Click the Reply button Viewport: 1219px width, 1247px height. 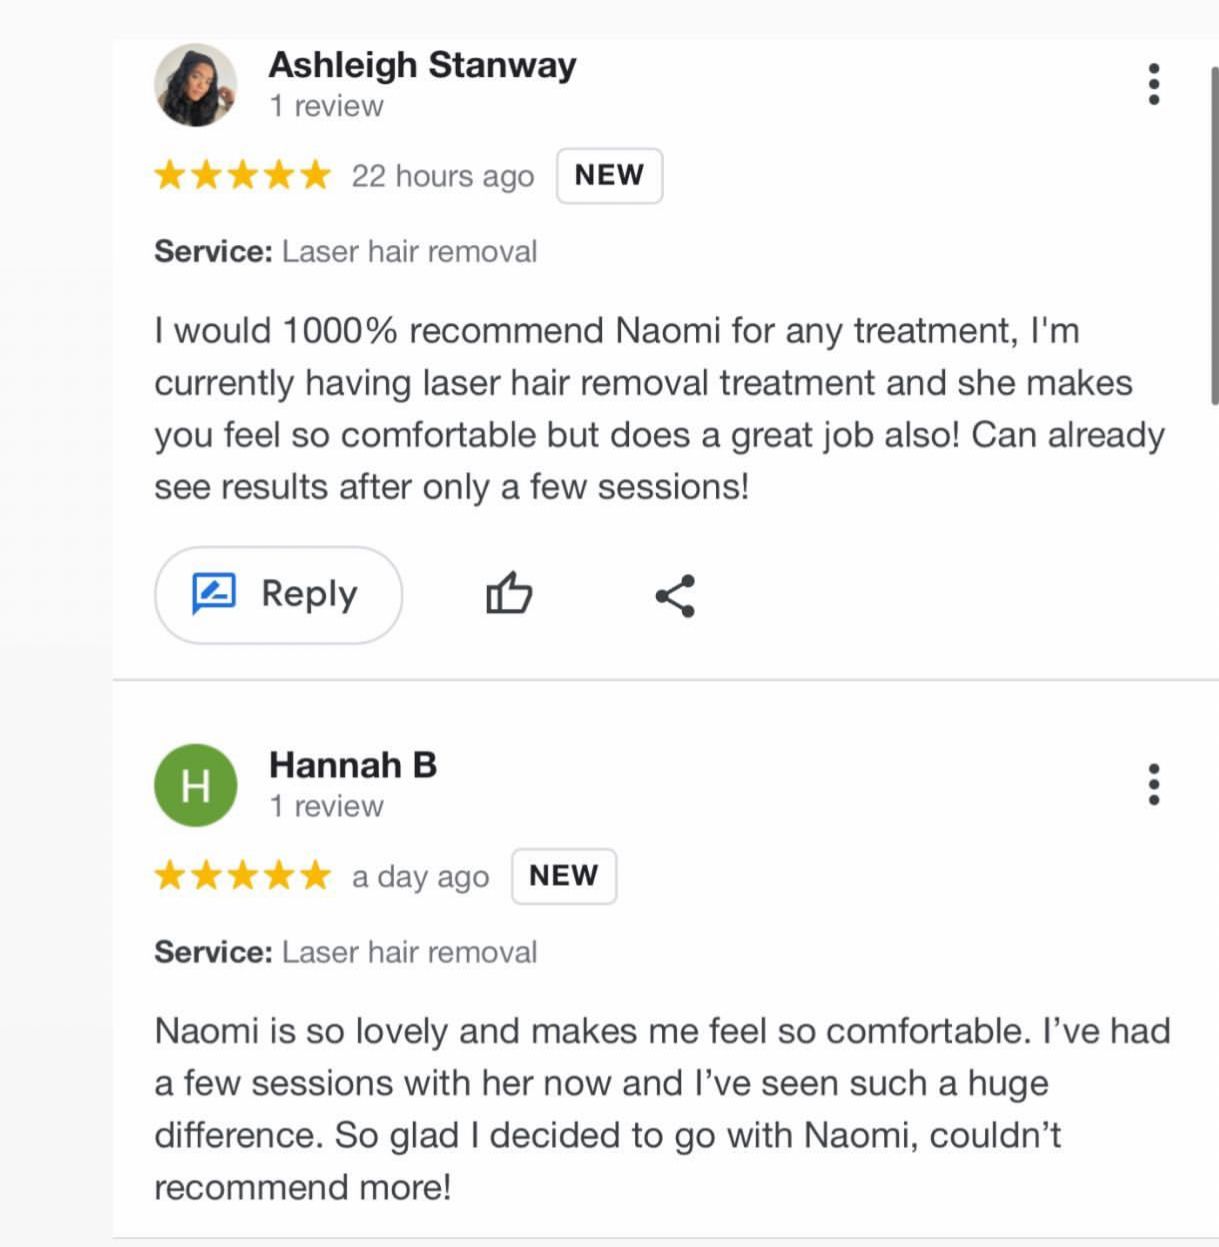point(278,595)
